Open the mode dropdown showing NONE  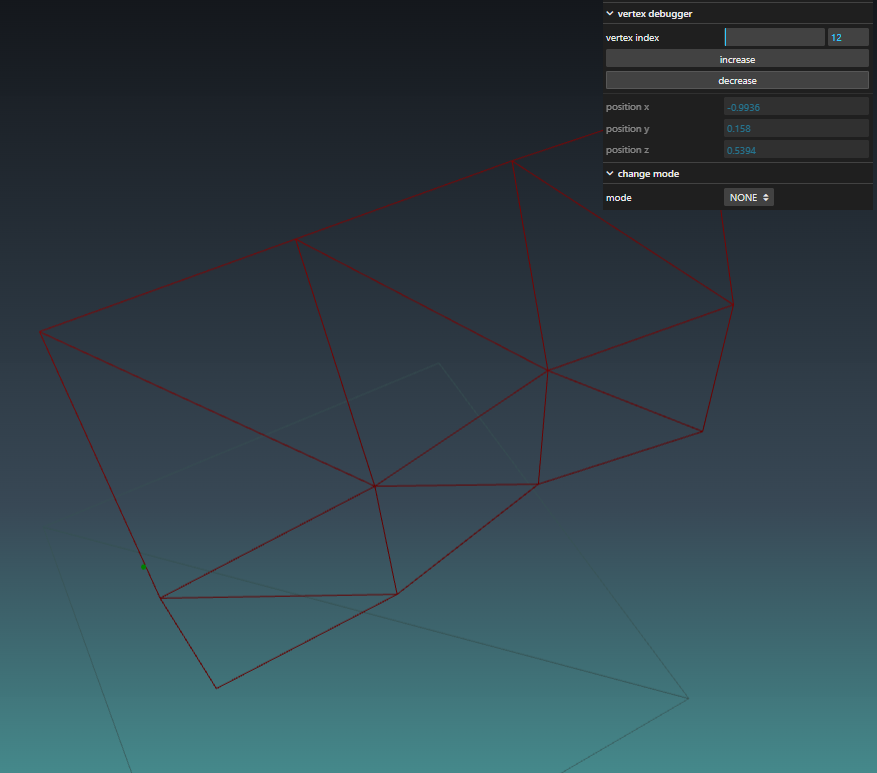748,197
